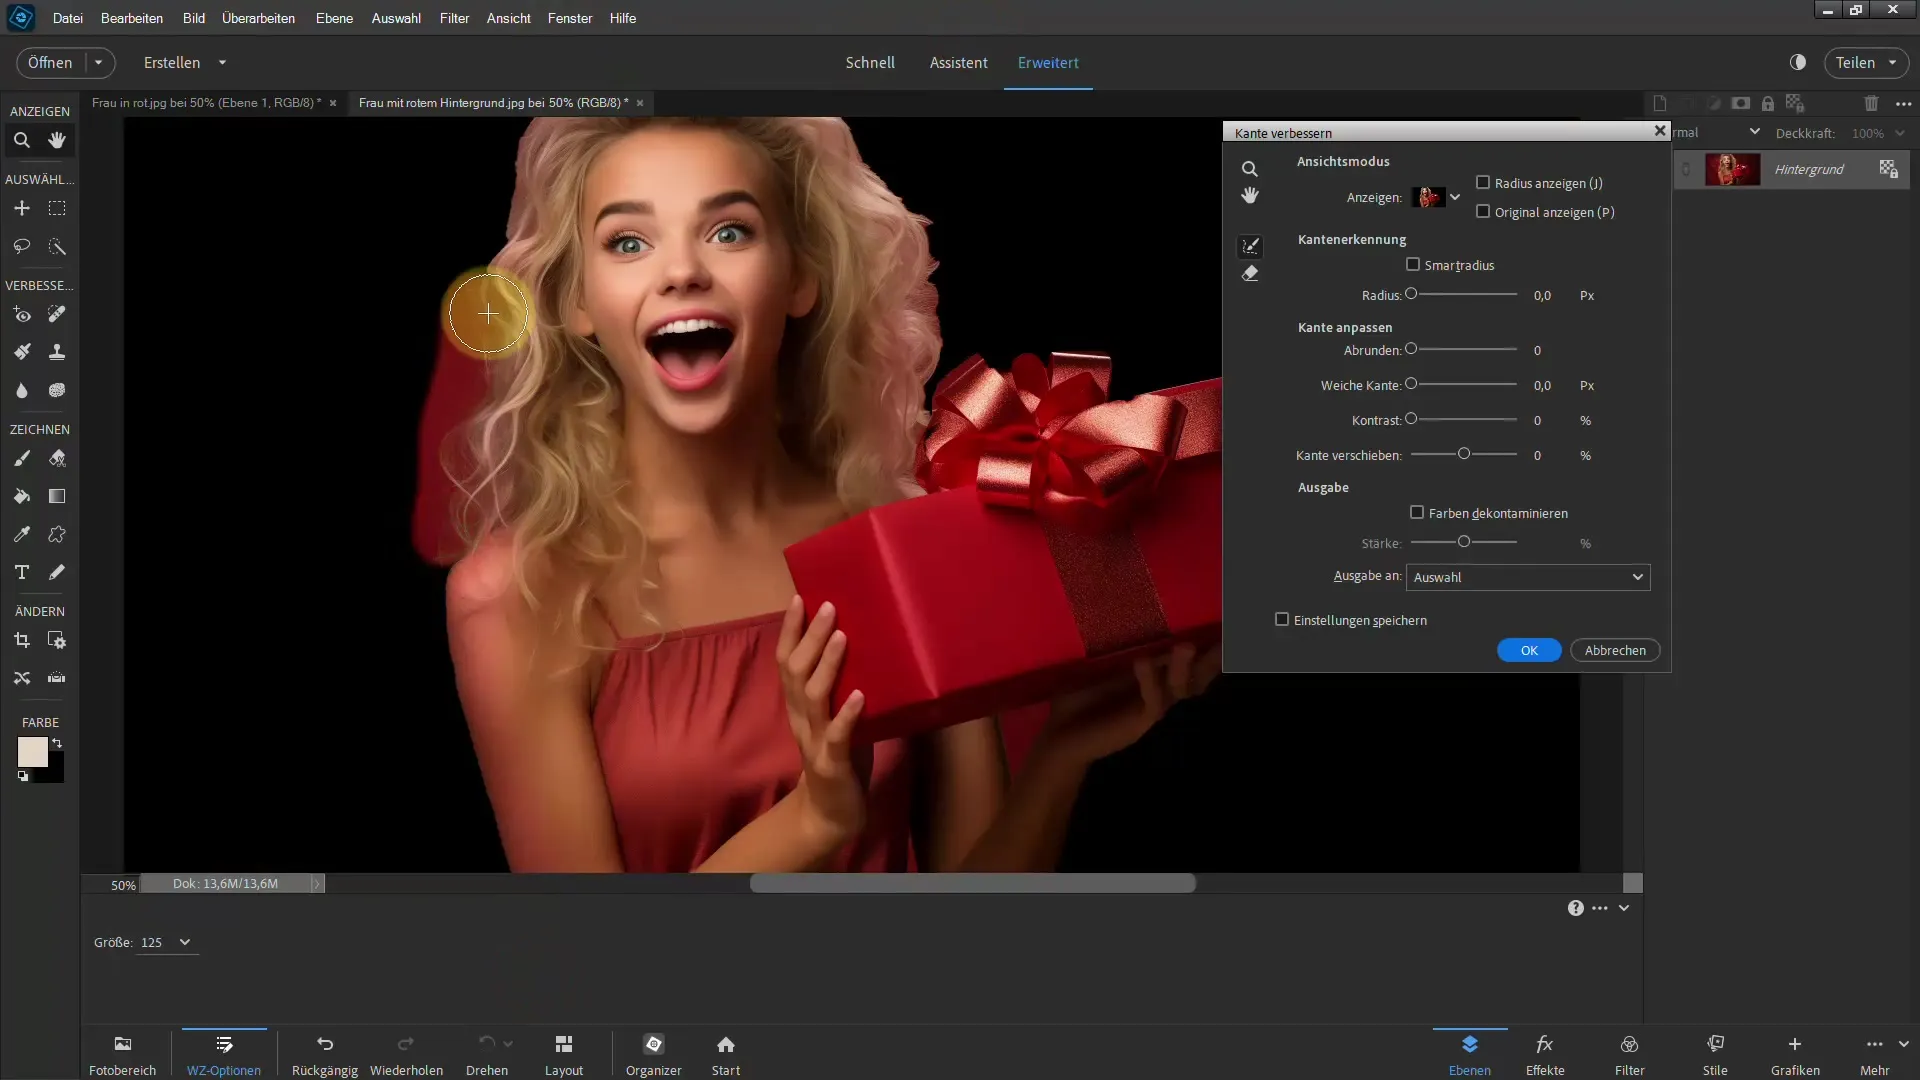Select the Recompose tool

[57, 640]
